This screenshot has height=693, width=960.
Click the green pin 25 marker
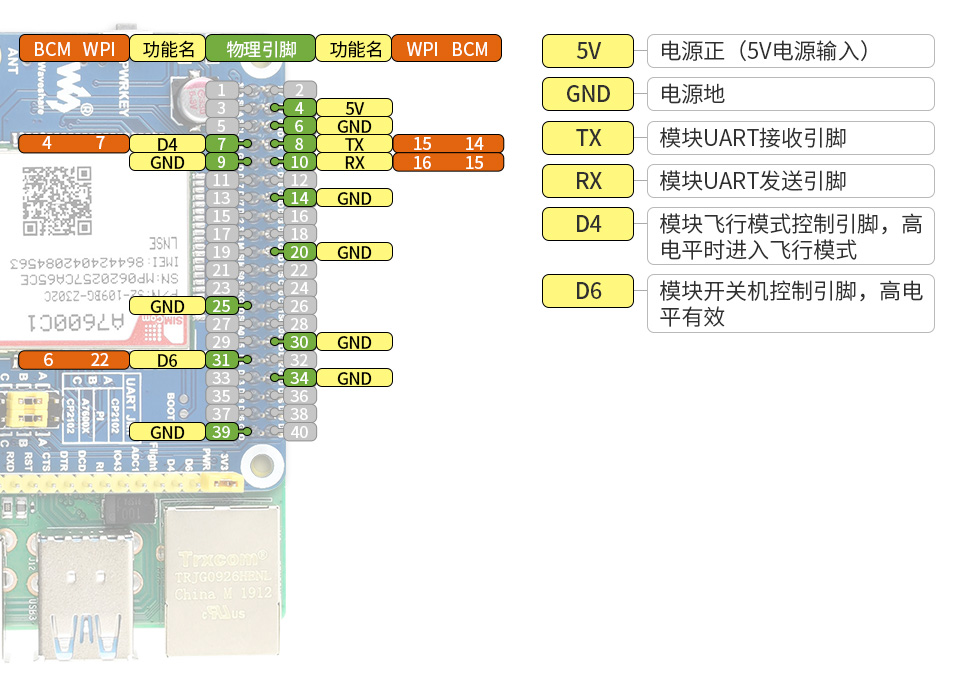click(x=221, y=306)
